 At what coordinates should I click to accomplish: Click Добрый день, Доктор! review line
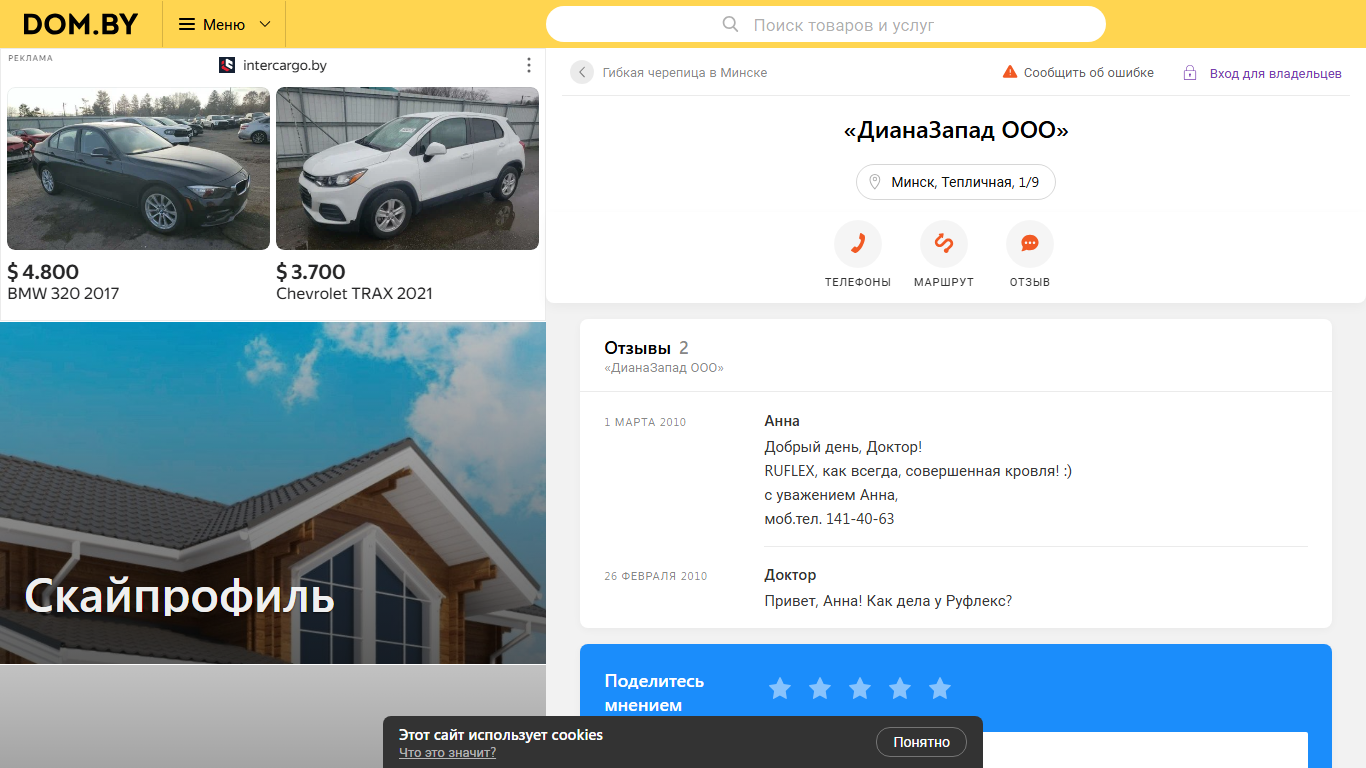pyautogui.click(x=843, y=447)
